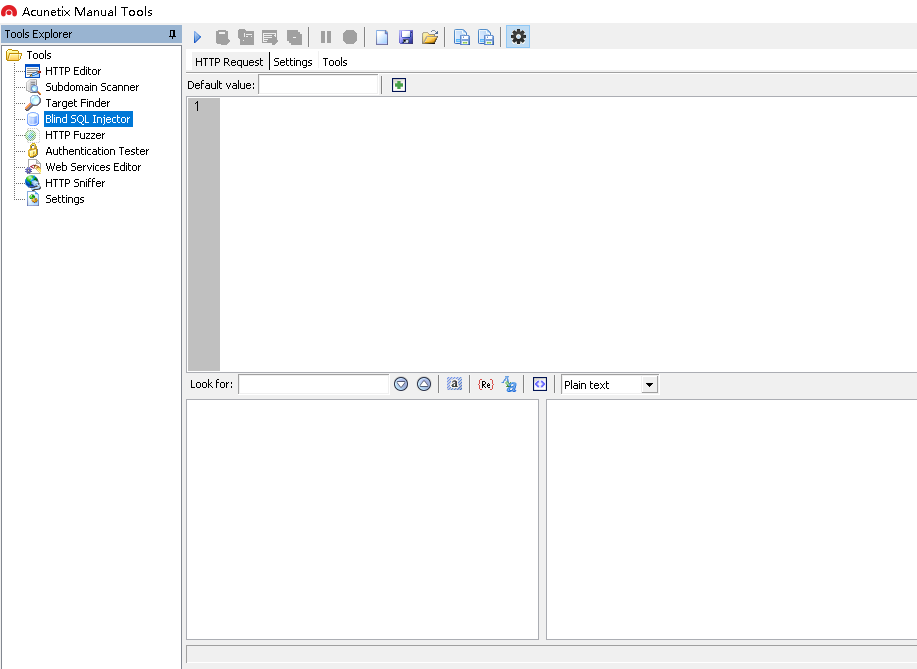Pin the Tools Explorer panel

(x=172, y=34)
